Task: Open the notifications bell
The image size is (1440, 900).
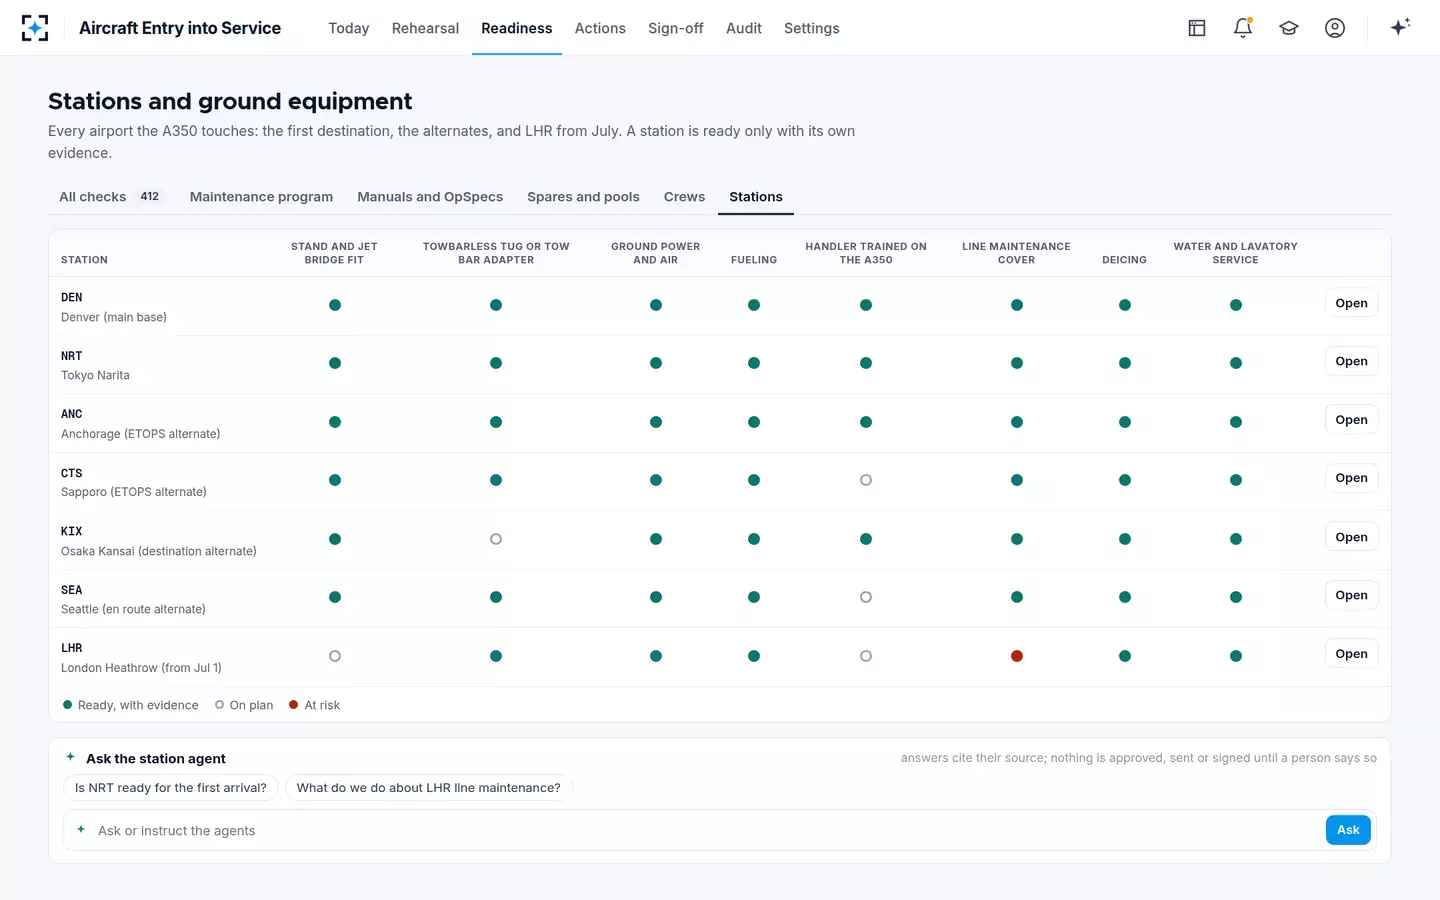Action: coord(1243,28)
